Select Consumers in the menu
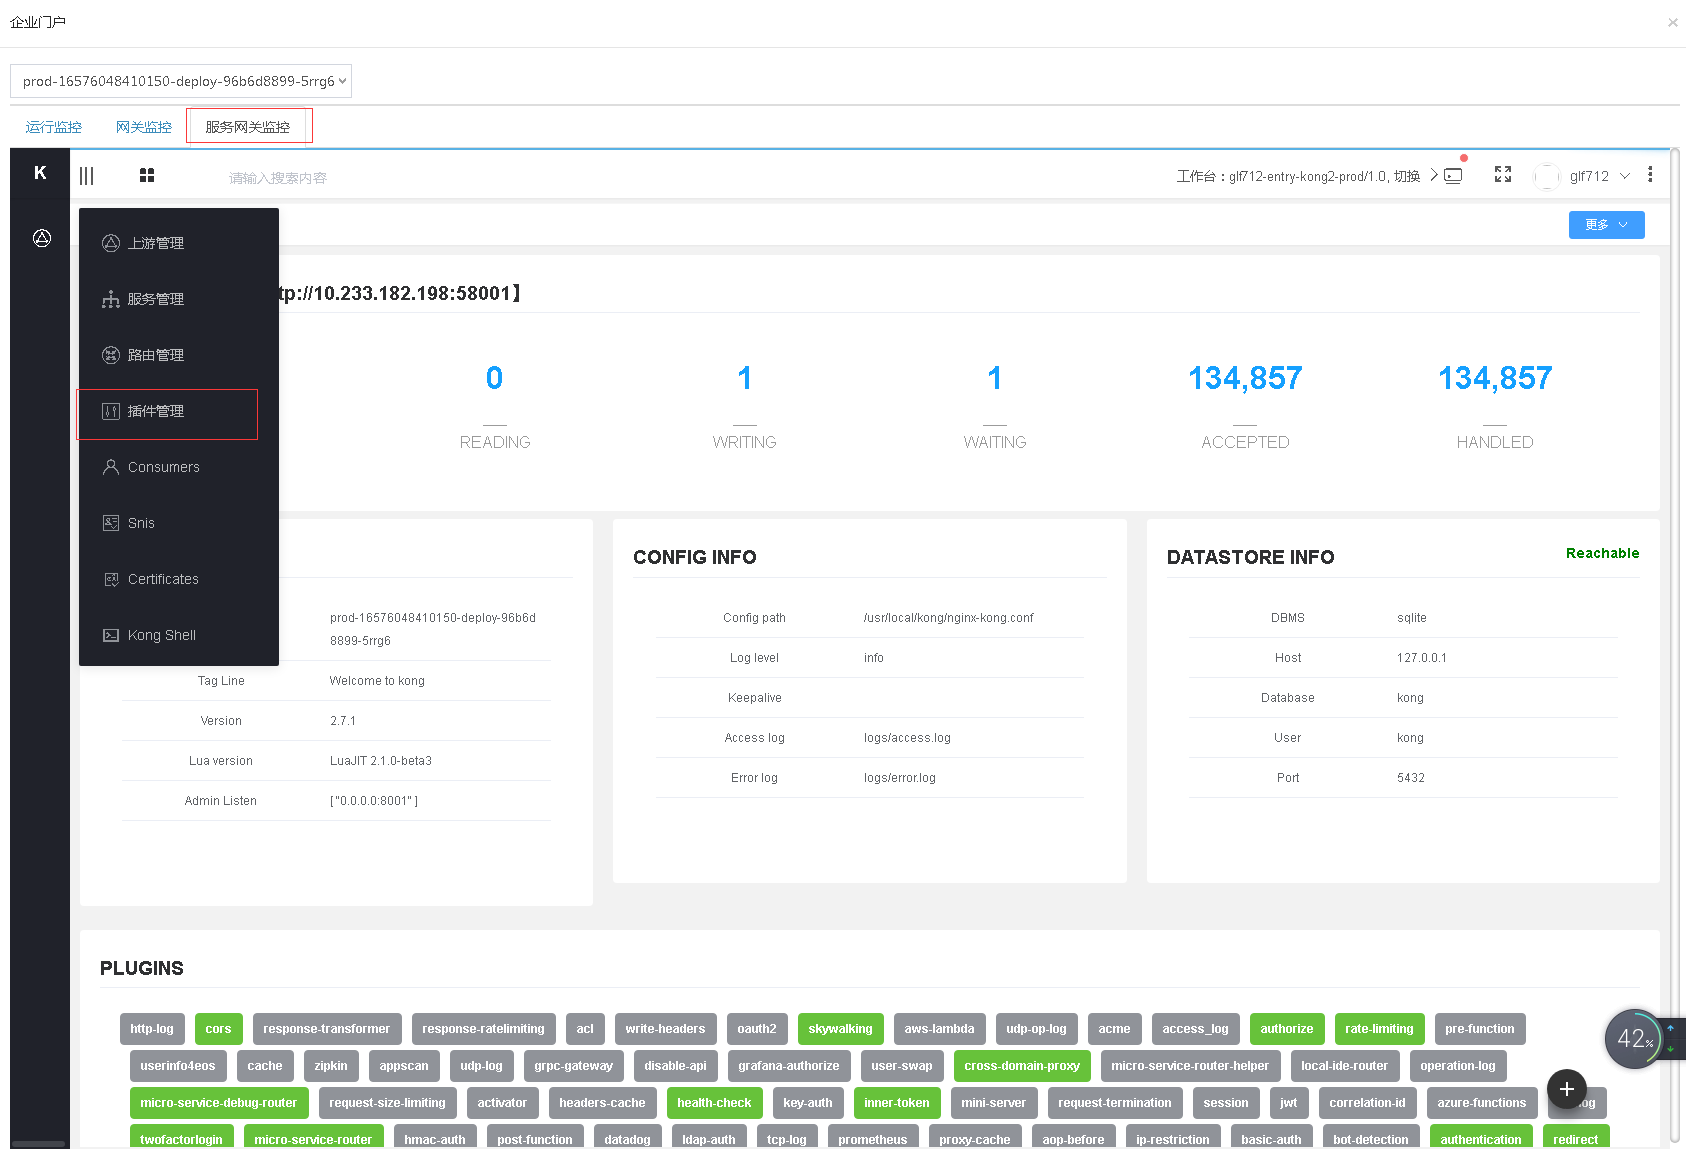 pyautogui.click(x=163, y=467)
